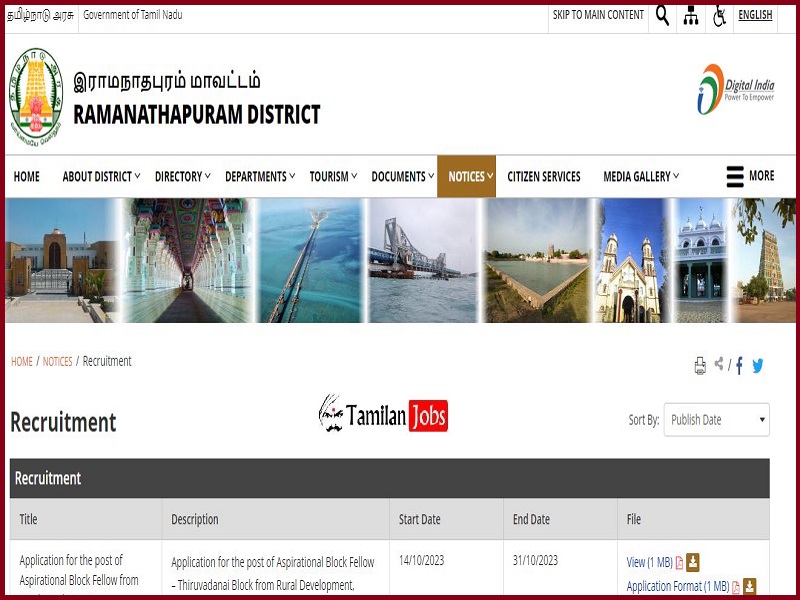Click the share icon beside printer
The image size is (800, 600).
pos(719,364)
